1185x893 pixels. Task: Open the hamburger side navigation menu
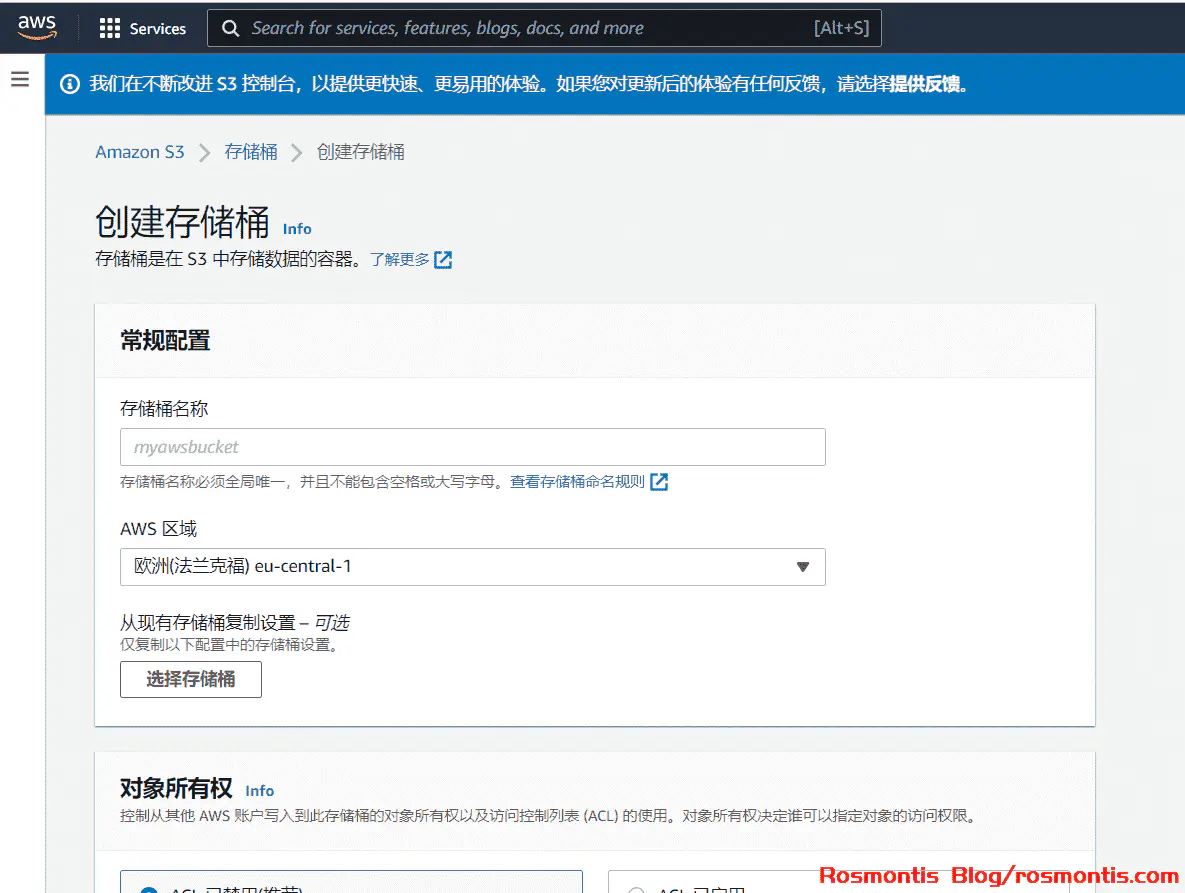20,79
